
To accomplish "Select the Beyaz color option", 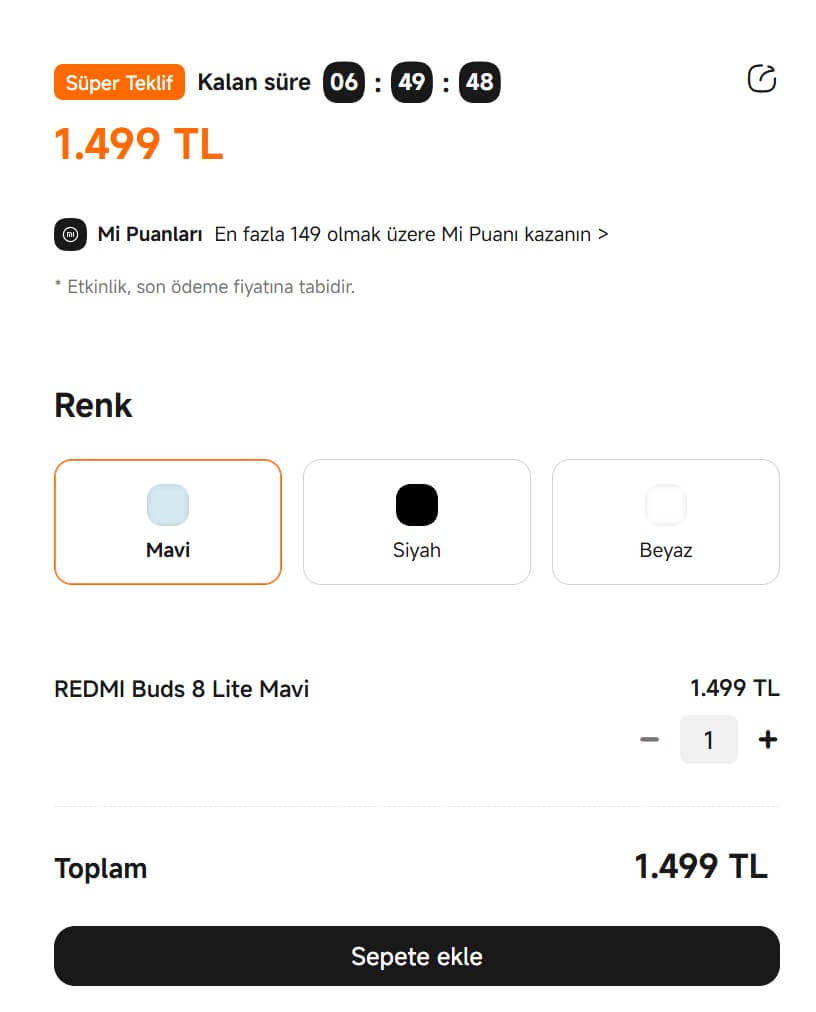I will coord(665,521).
